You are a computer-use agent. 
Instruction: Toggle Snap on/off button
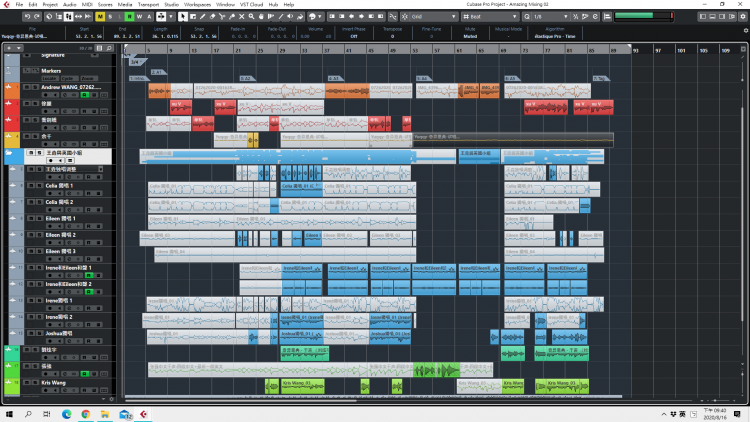tap(405, 17)
